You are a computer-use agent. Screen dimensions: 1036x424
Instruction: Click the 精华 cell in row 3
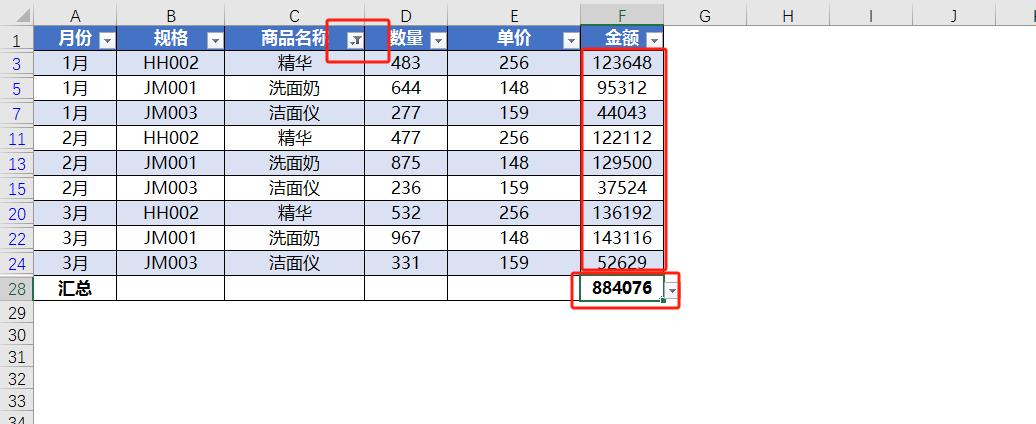pos(295,63)
